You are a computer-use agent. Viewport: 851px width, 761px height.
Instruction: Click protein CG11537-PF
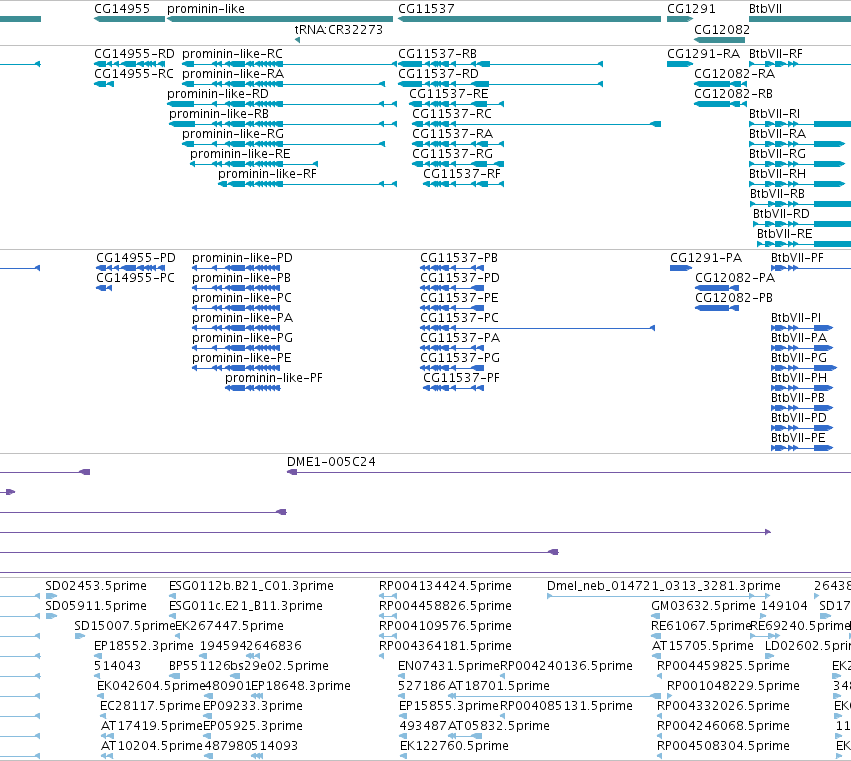461,379
